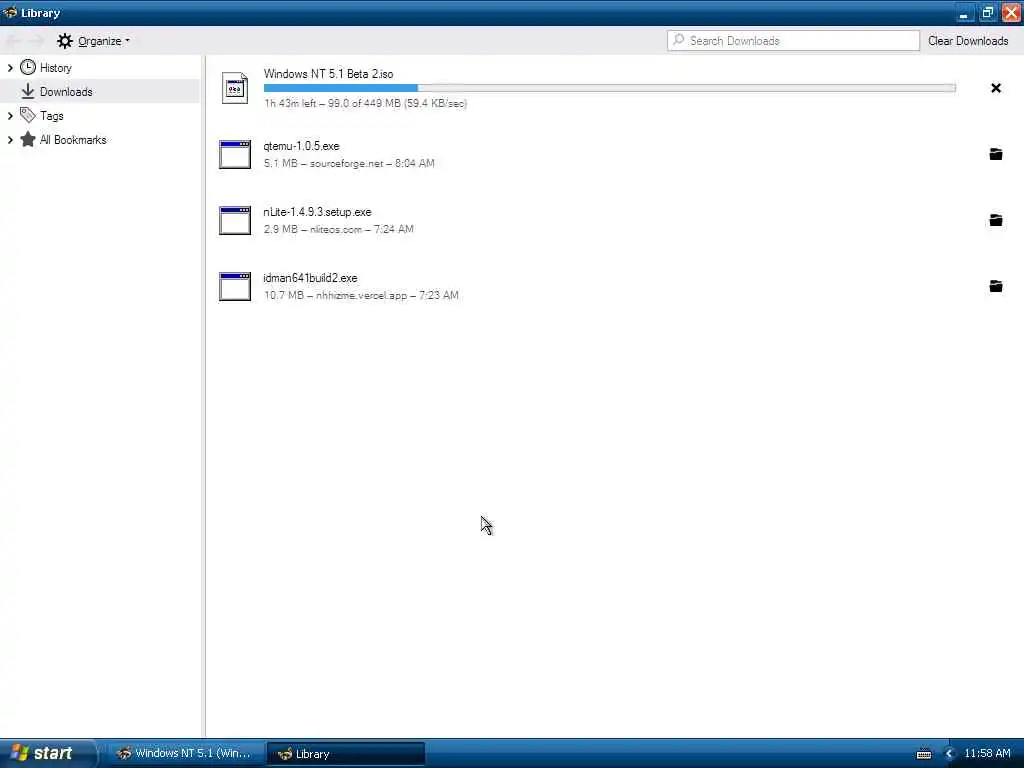Click the nLite-1.4.9.3.setup.exe file icon
Image resolution: width=1024 pixels, height=768 pixels.
point(234,221)
